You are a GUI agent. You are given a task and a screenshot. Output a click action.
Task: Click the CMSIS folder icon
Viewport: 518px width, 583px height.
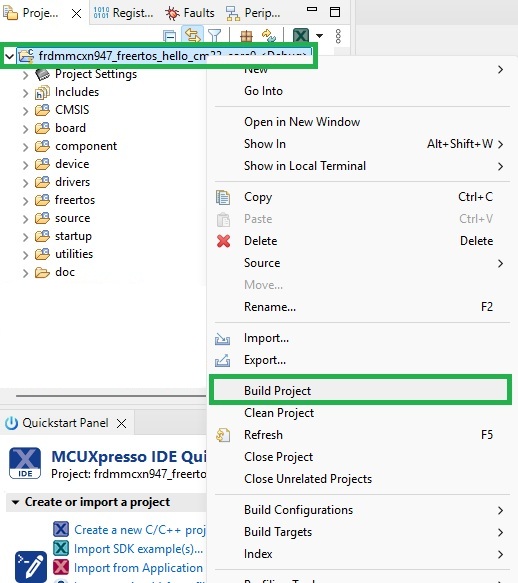(x=42, y=110)
